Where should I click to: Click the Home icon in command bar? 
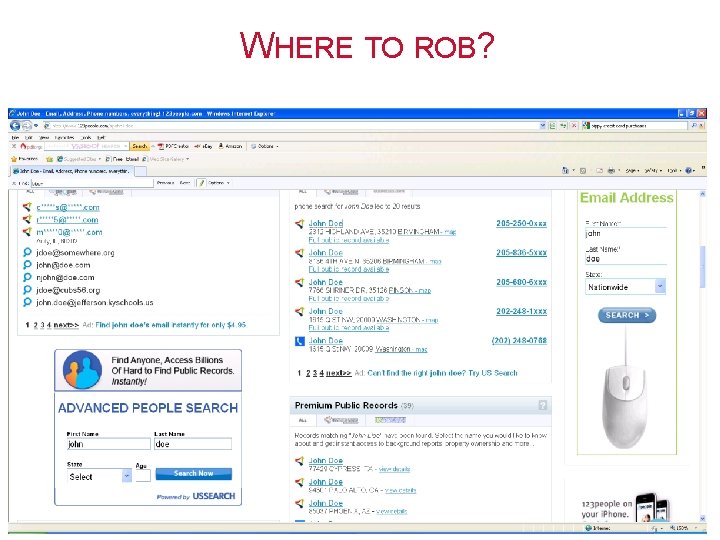tap(565, 170)
